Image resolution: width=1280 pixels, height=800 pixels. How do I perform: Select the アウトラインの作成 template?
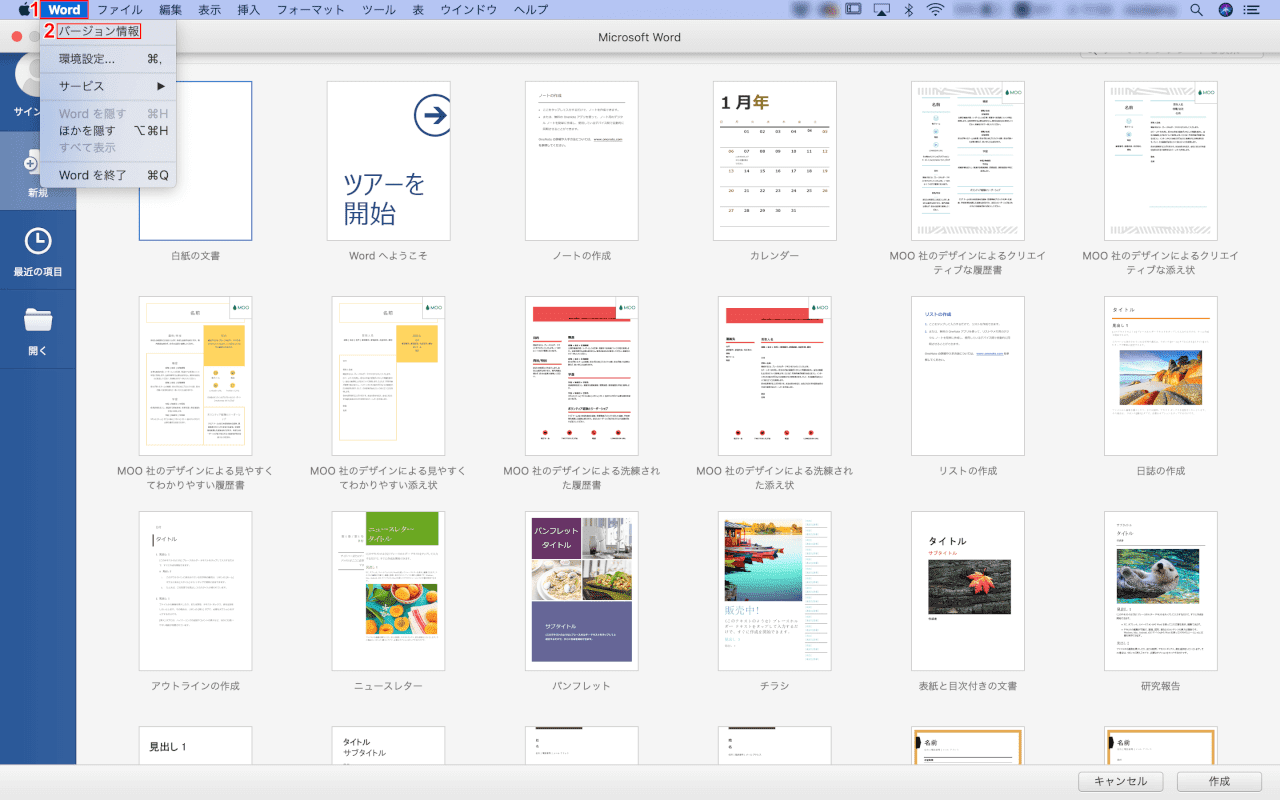[x=195, y=591]
